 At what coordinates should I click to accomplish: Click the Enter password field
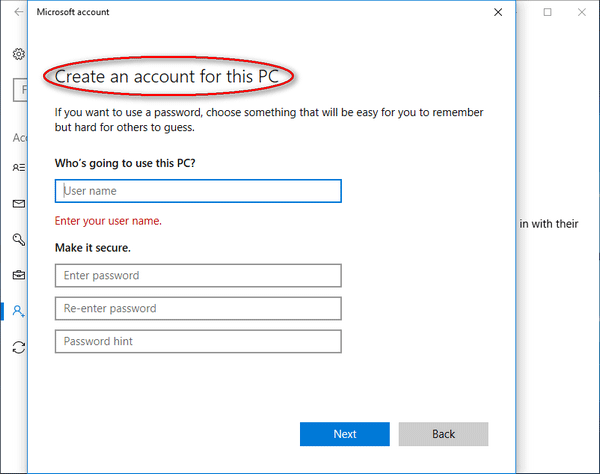[198, 275]
